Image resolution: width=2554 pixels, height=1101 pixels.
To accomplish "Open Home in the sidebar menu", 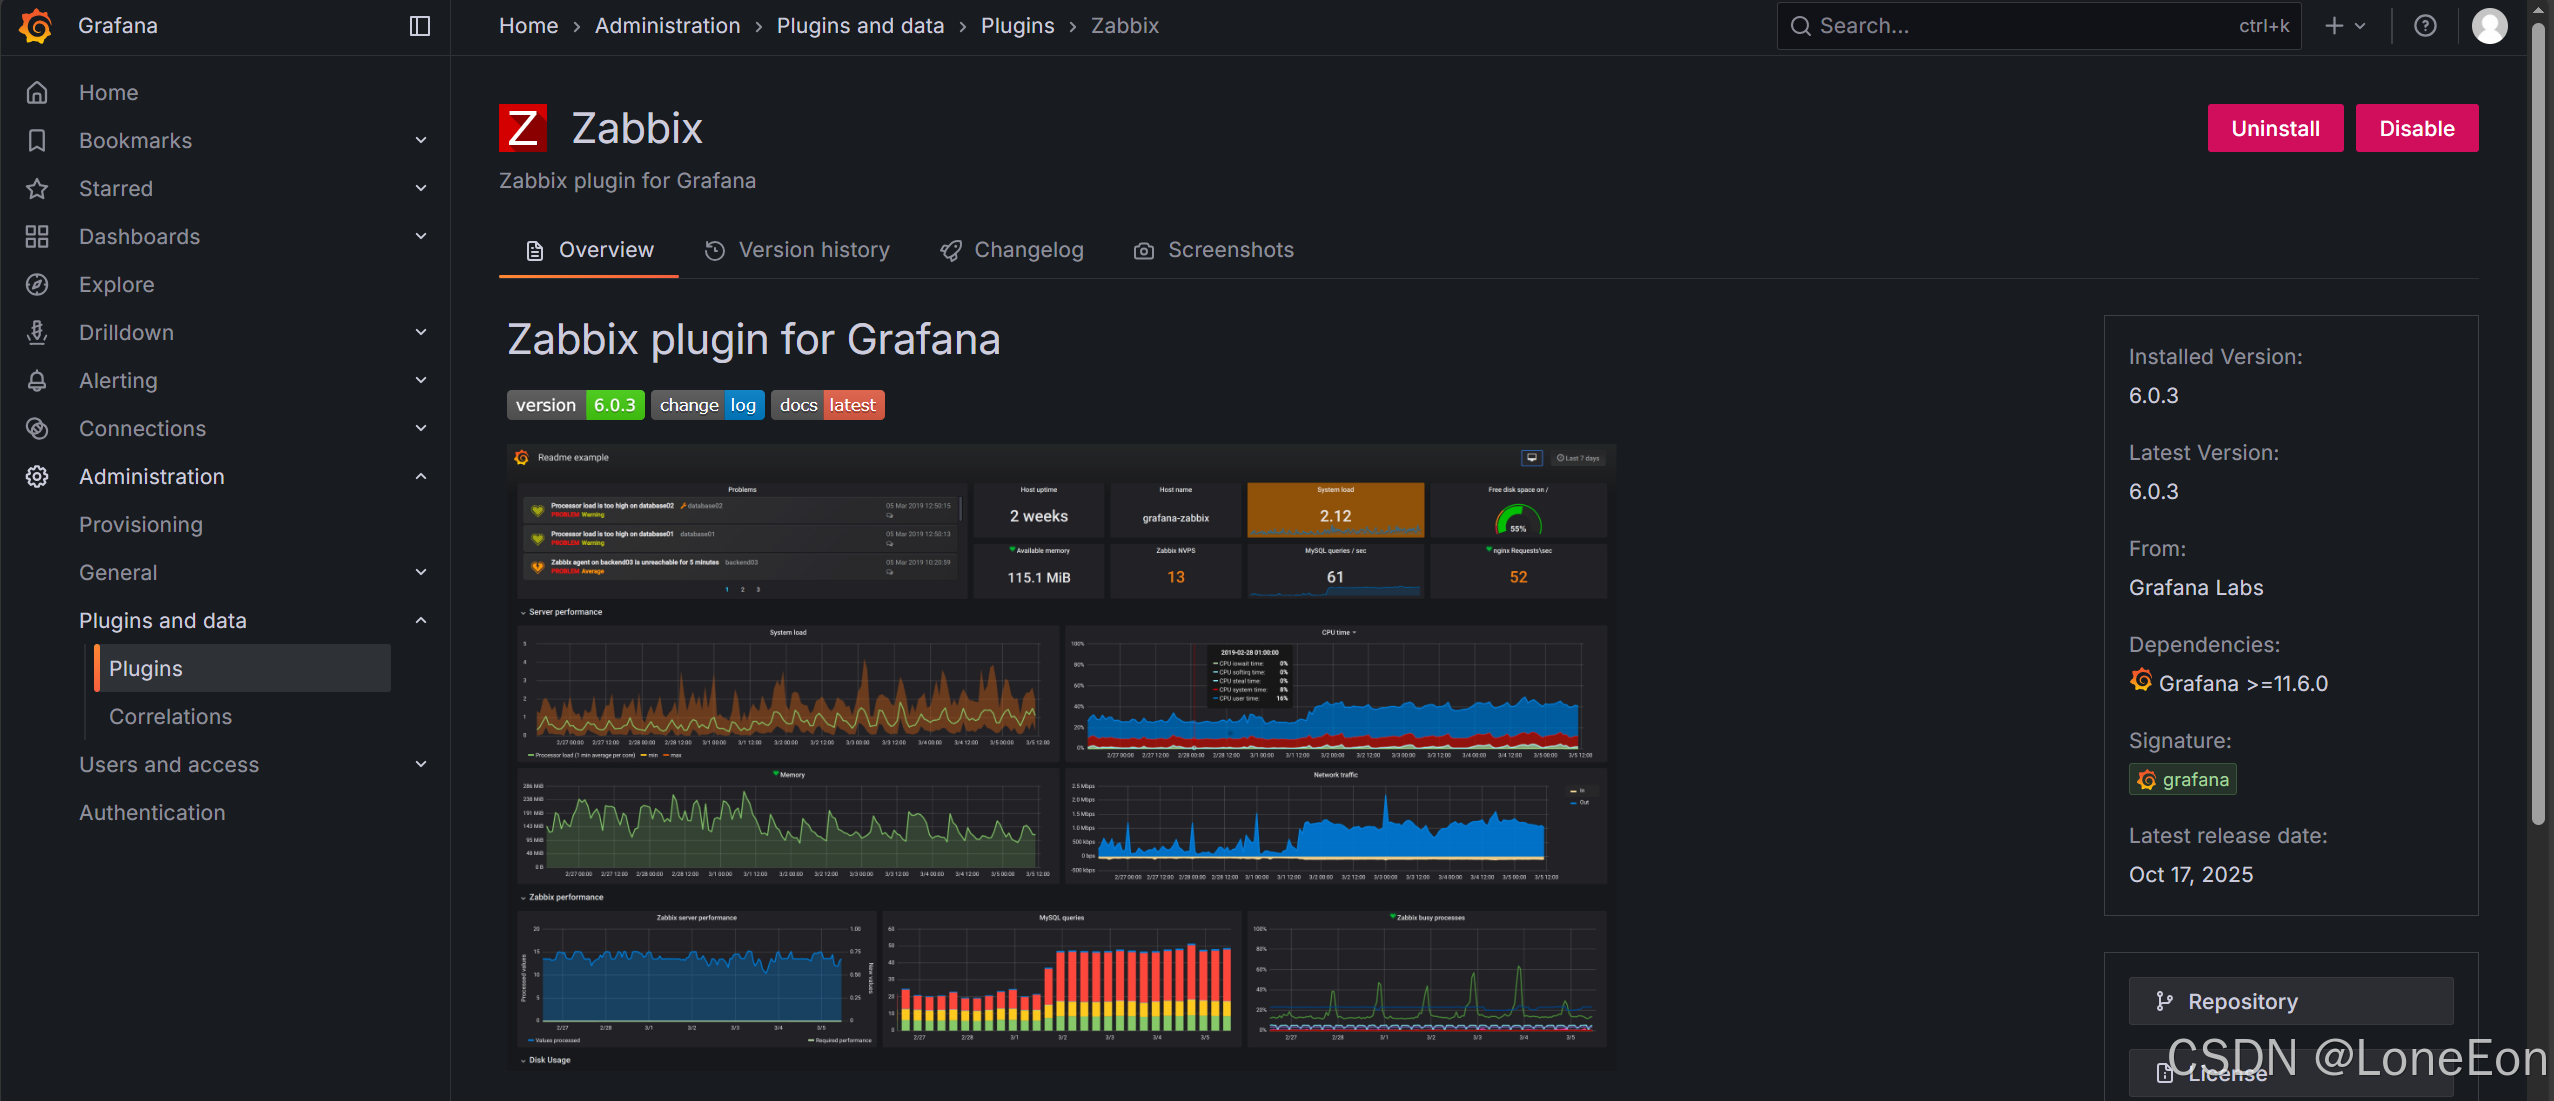I will 109,93.
